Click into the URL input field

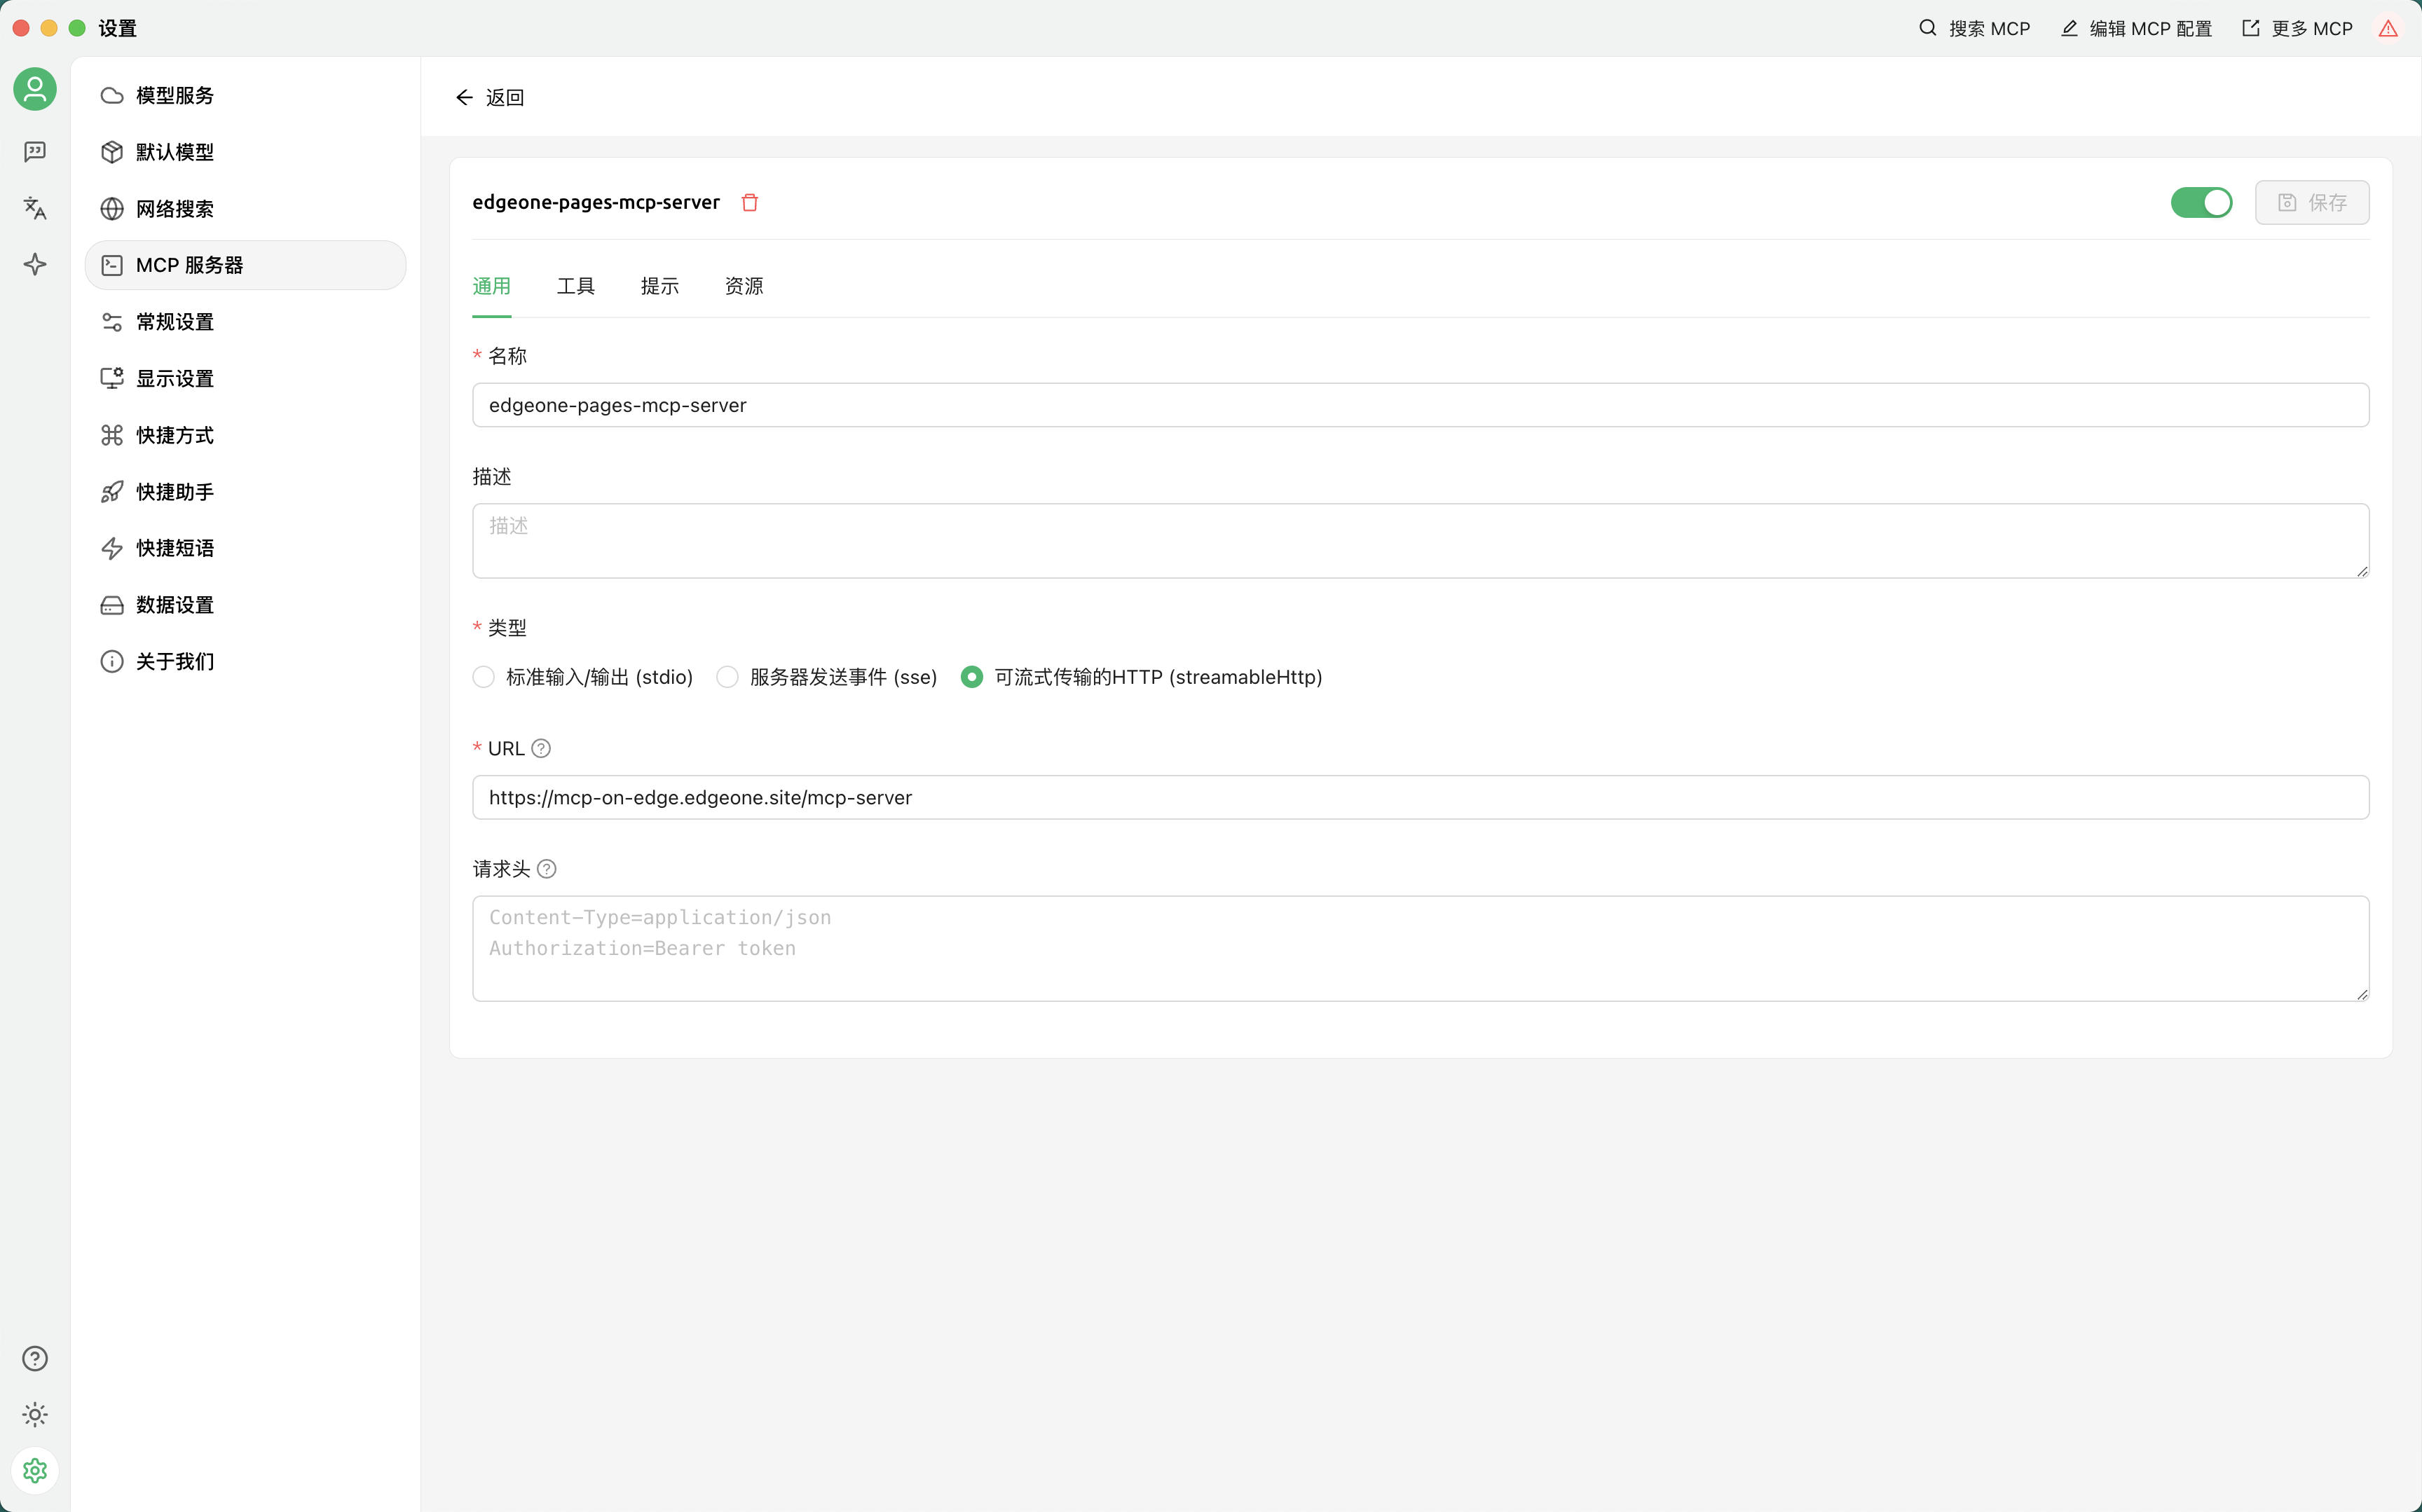click(x=1420, y=797)
